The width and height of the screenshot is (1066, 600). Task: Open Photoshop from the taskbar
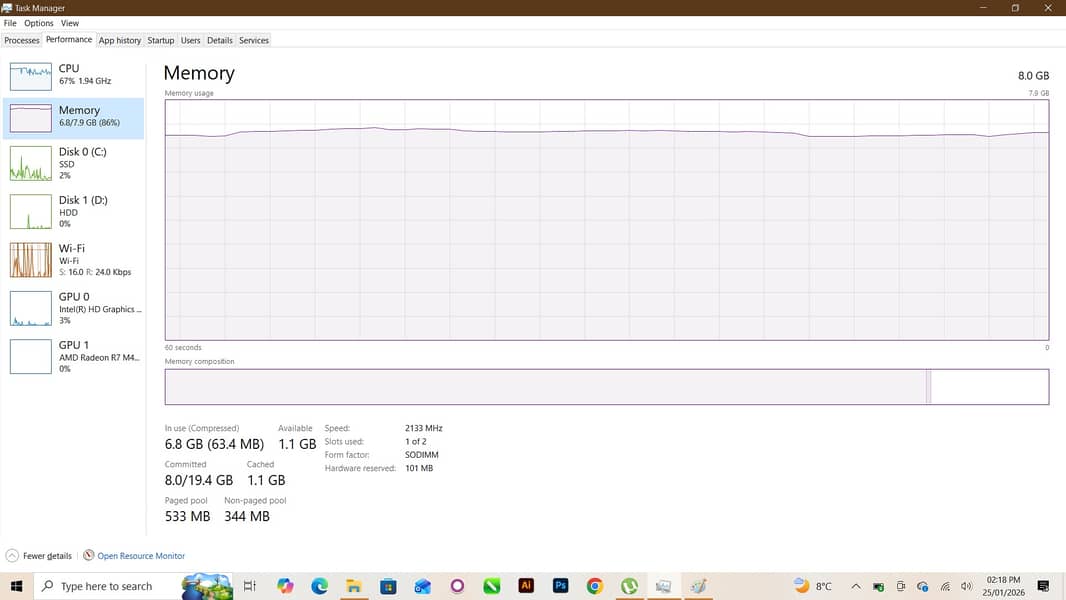pyautogui.click(x=560, y=586)
